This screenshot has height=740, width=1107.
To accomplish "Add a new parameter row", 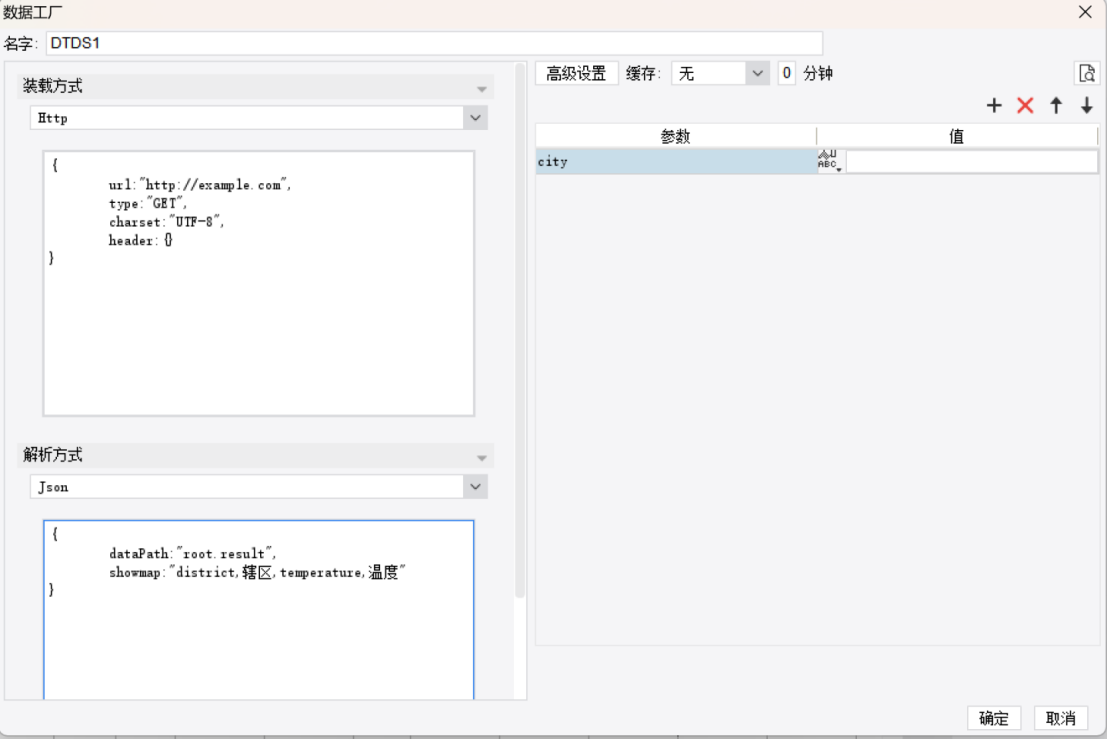I will [x=994, y=106].
